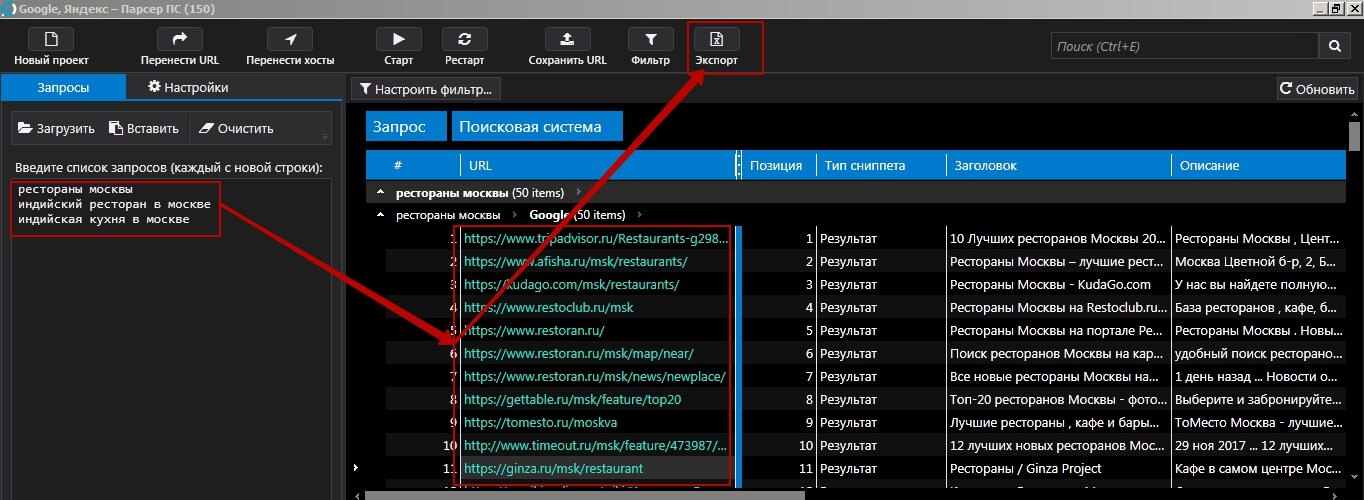Open the restoran.ru/msk/map/near URL
The width and height of the screenshot is (1364, 500).
coord(579,354)
